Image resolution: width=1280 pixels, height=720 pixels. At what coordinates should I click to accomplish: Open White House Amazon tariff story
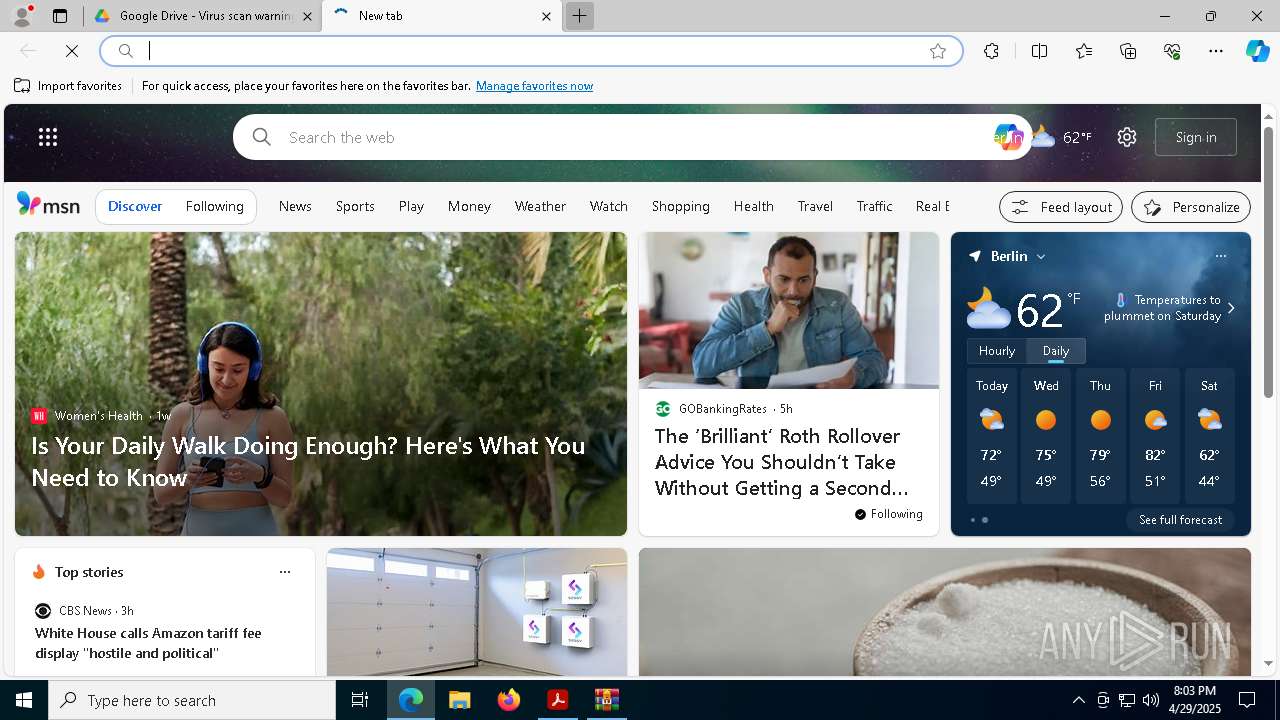click(x=148, y=643)
